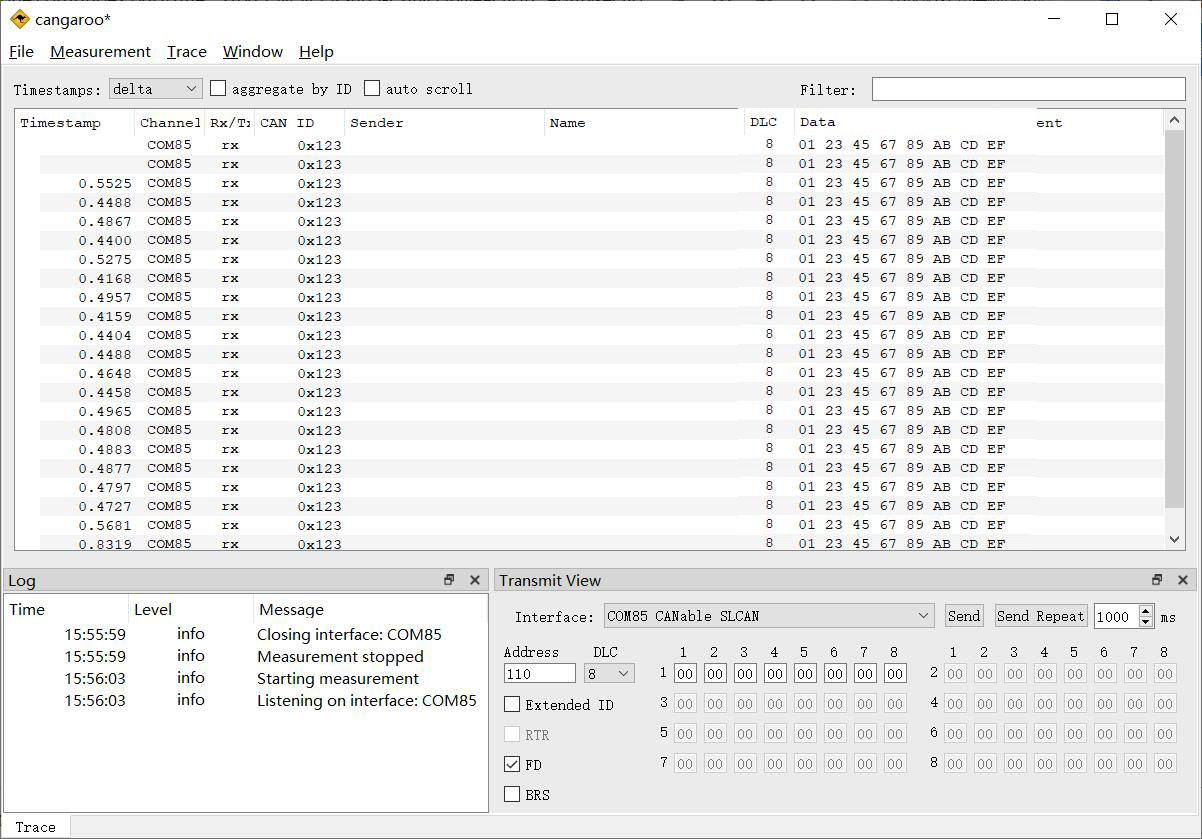1202x839 pixels.
Task: Close the Transmit View panel
Action: pos(1182,580)
